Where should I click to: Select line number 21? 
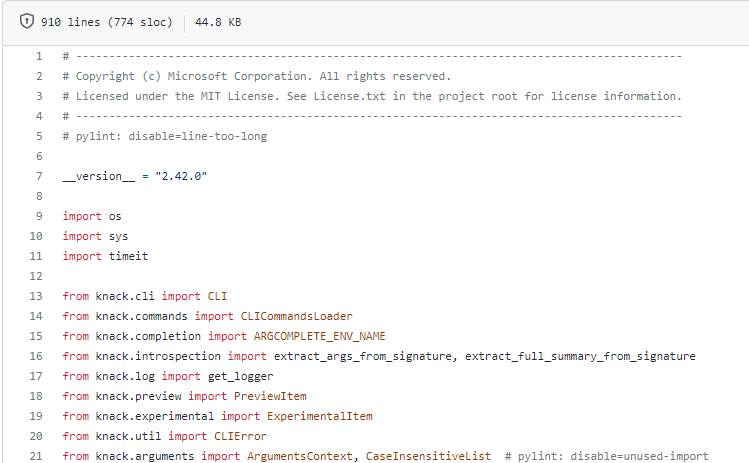[35, 456]
